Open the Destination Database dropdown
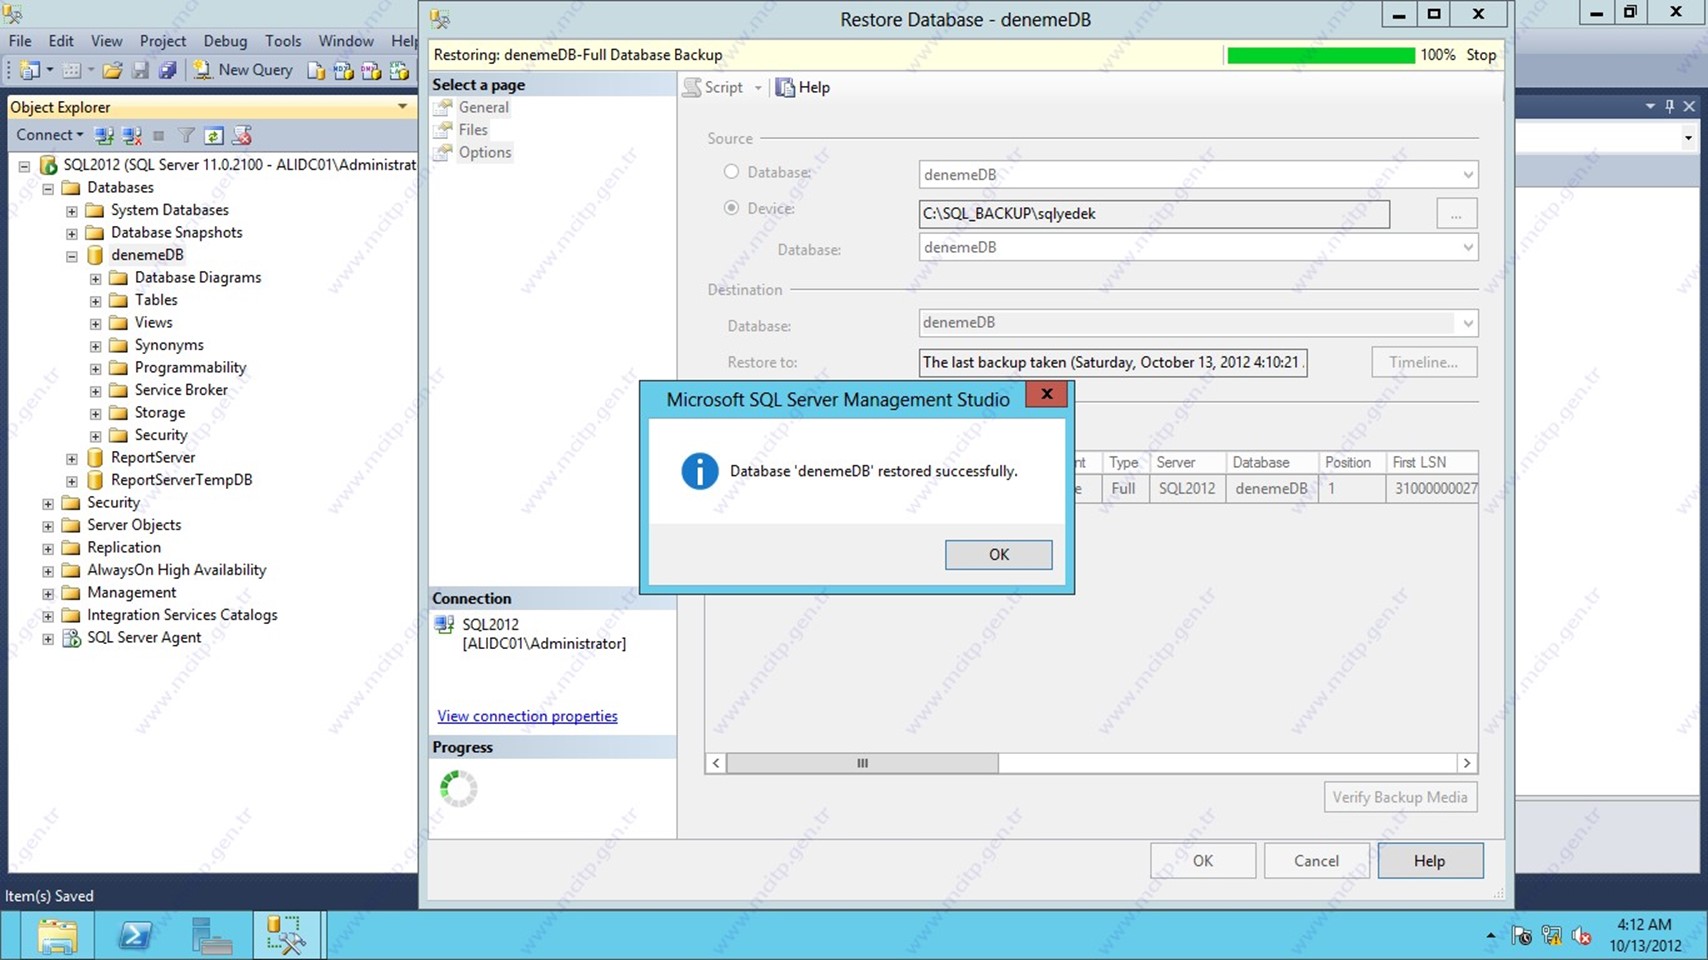 click(x=1467, y=323)
